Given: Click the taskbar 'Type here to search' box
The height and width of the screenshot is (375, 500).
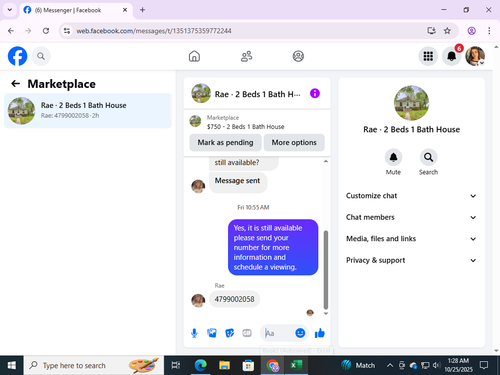Looking at the screenshot, I should 94,365.
